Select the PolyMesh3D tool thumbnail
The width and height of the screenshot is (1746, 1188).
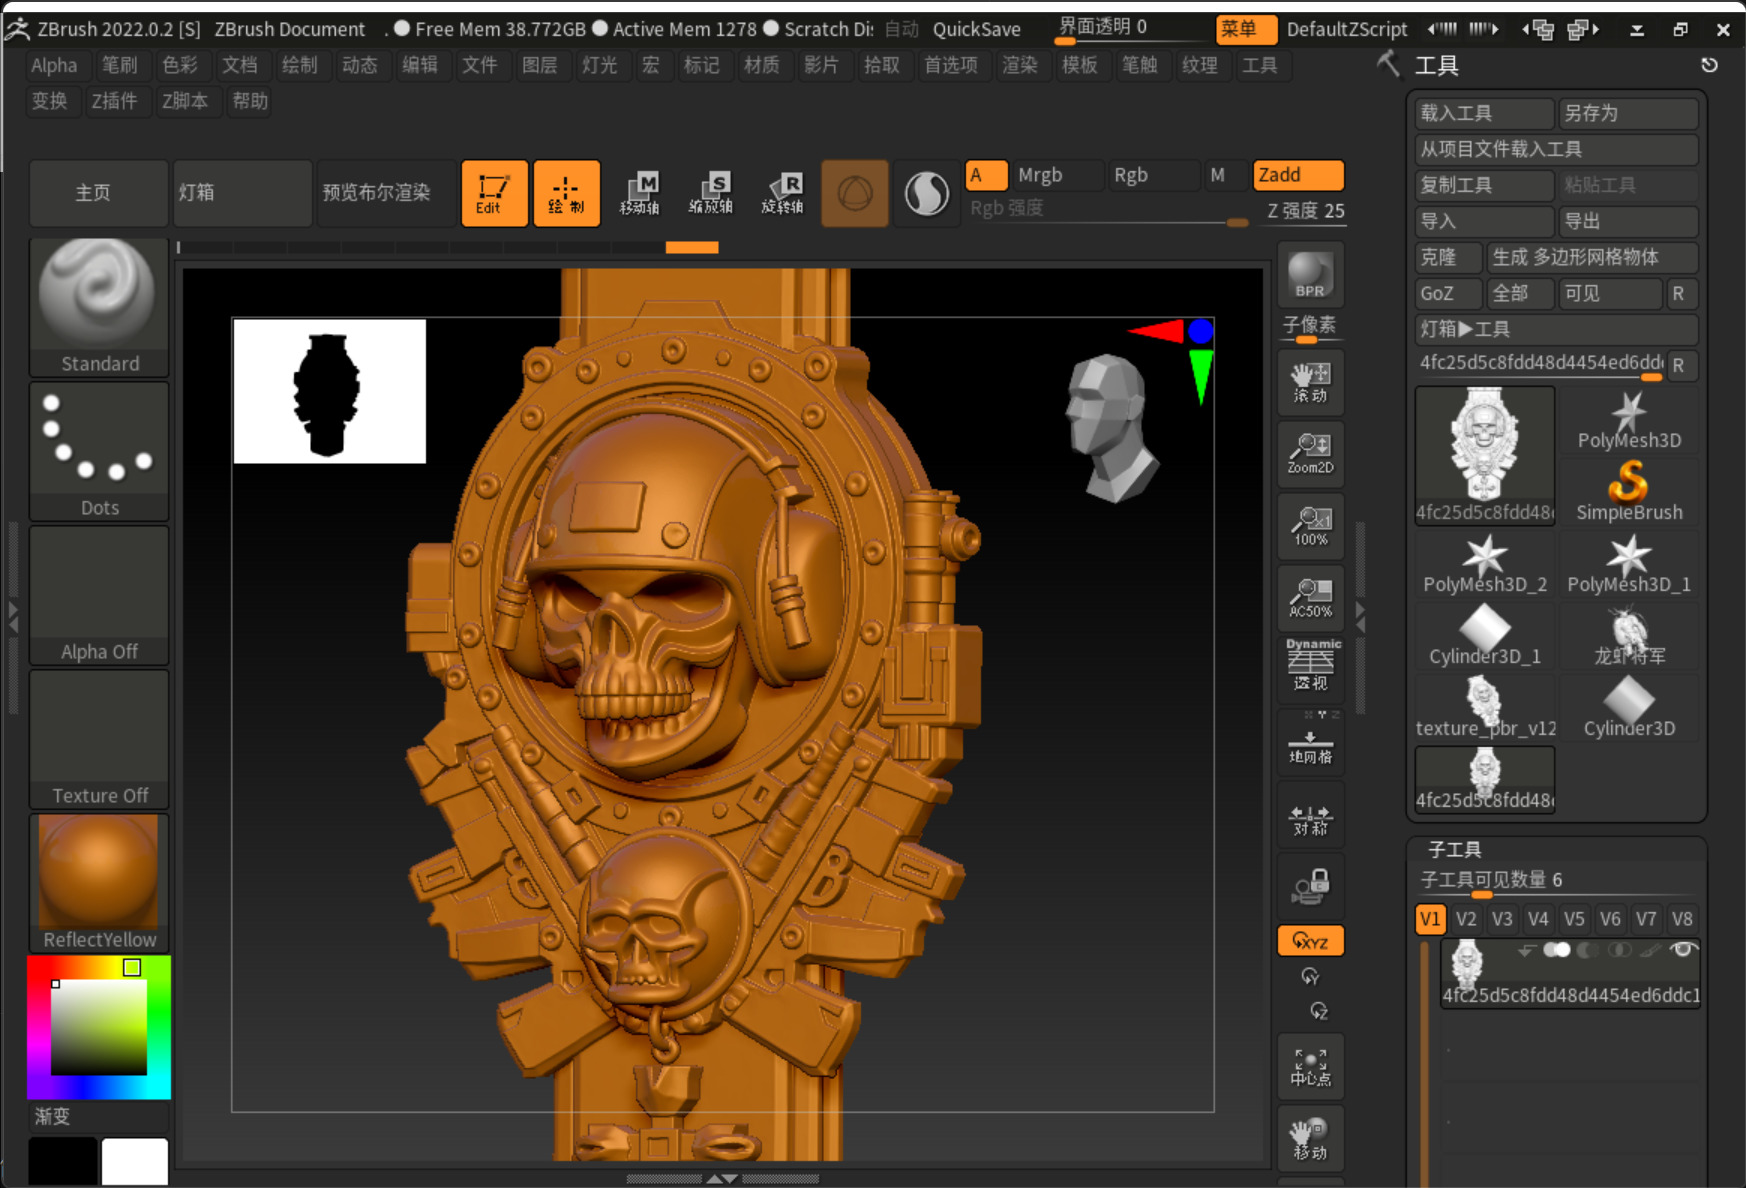click(1629, 420)
